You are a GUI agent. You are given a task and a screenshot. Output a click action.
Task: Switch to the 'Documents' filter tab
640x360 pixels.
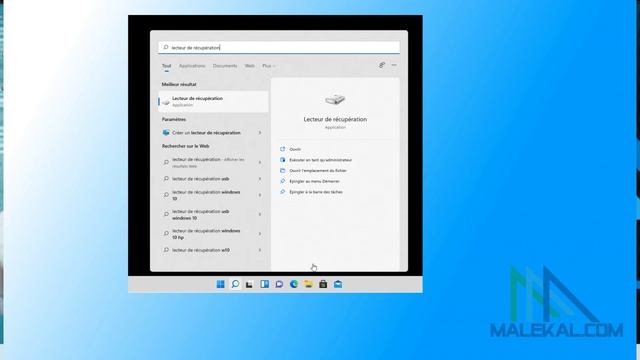pyautogui.click(x=225, y=66)
